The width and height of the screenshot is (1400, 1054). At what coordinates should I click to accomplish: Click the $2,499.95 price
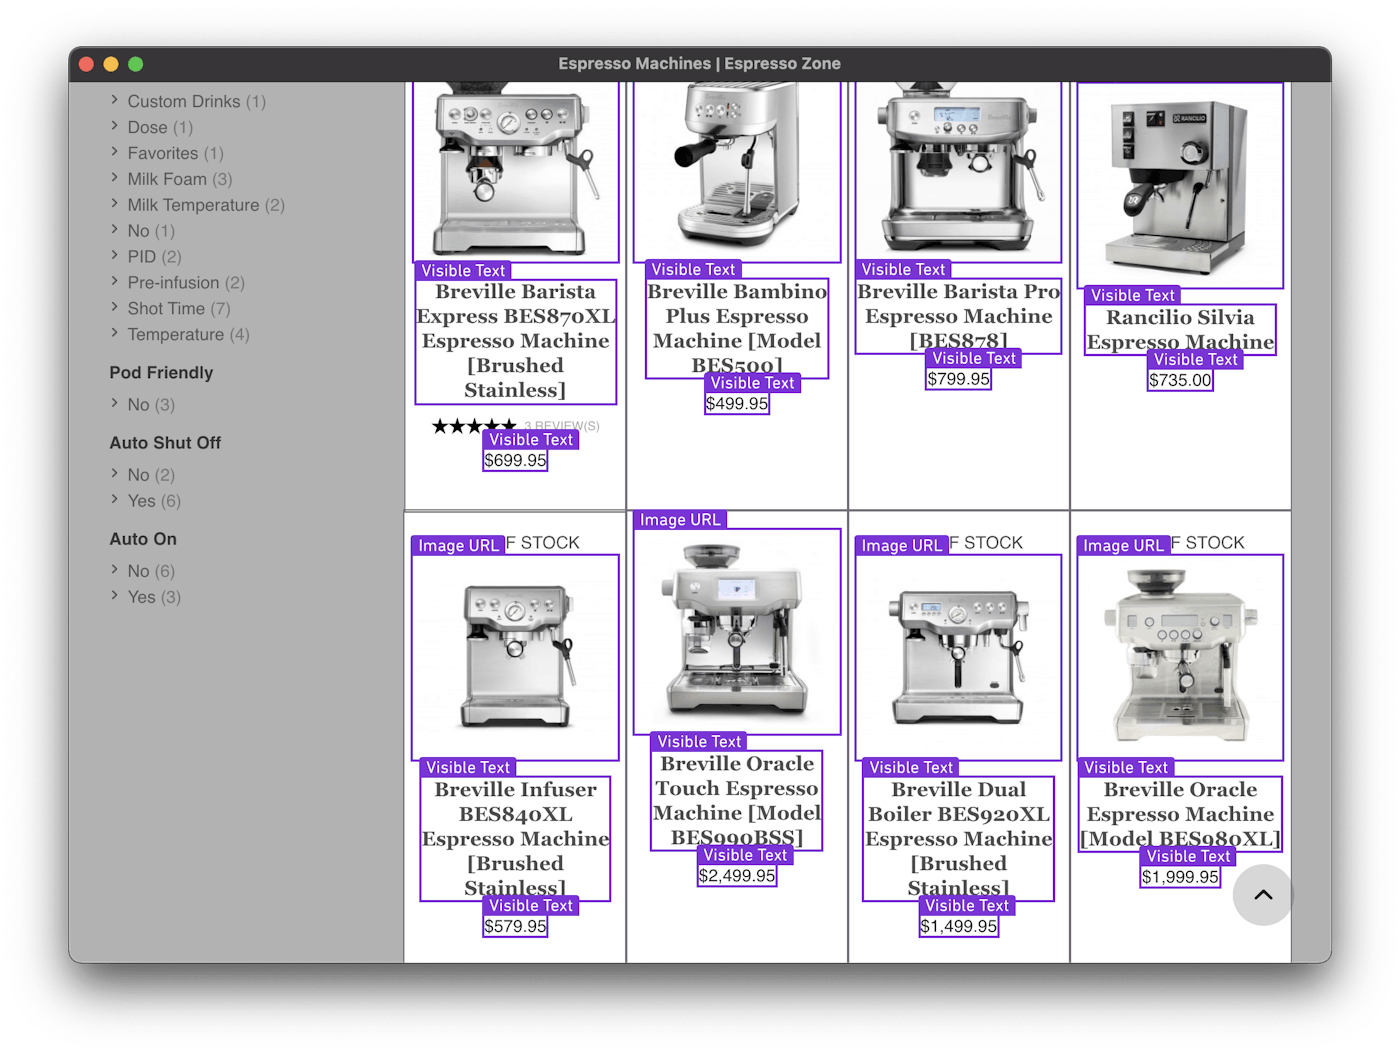(737, 876)
